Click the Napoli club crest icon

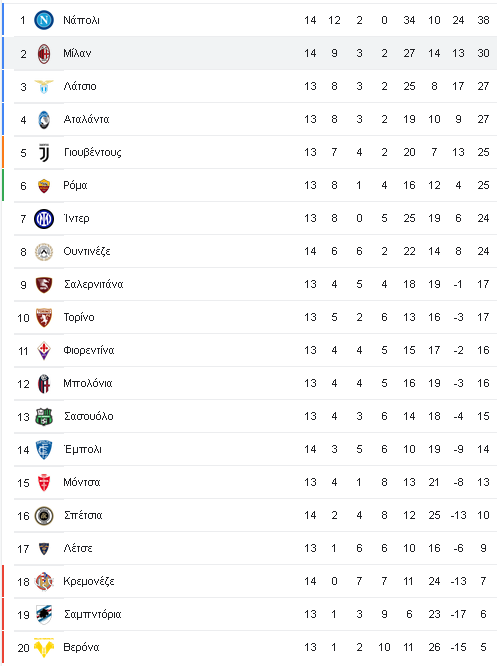tap(44, 20)
